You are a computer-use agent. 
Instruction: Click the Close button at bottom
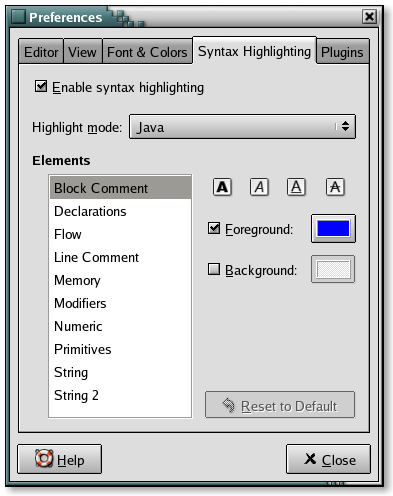[328, 459]
